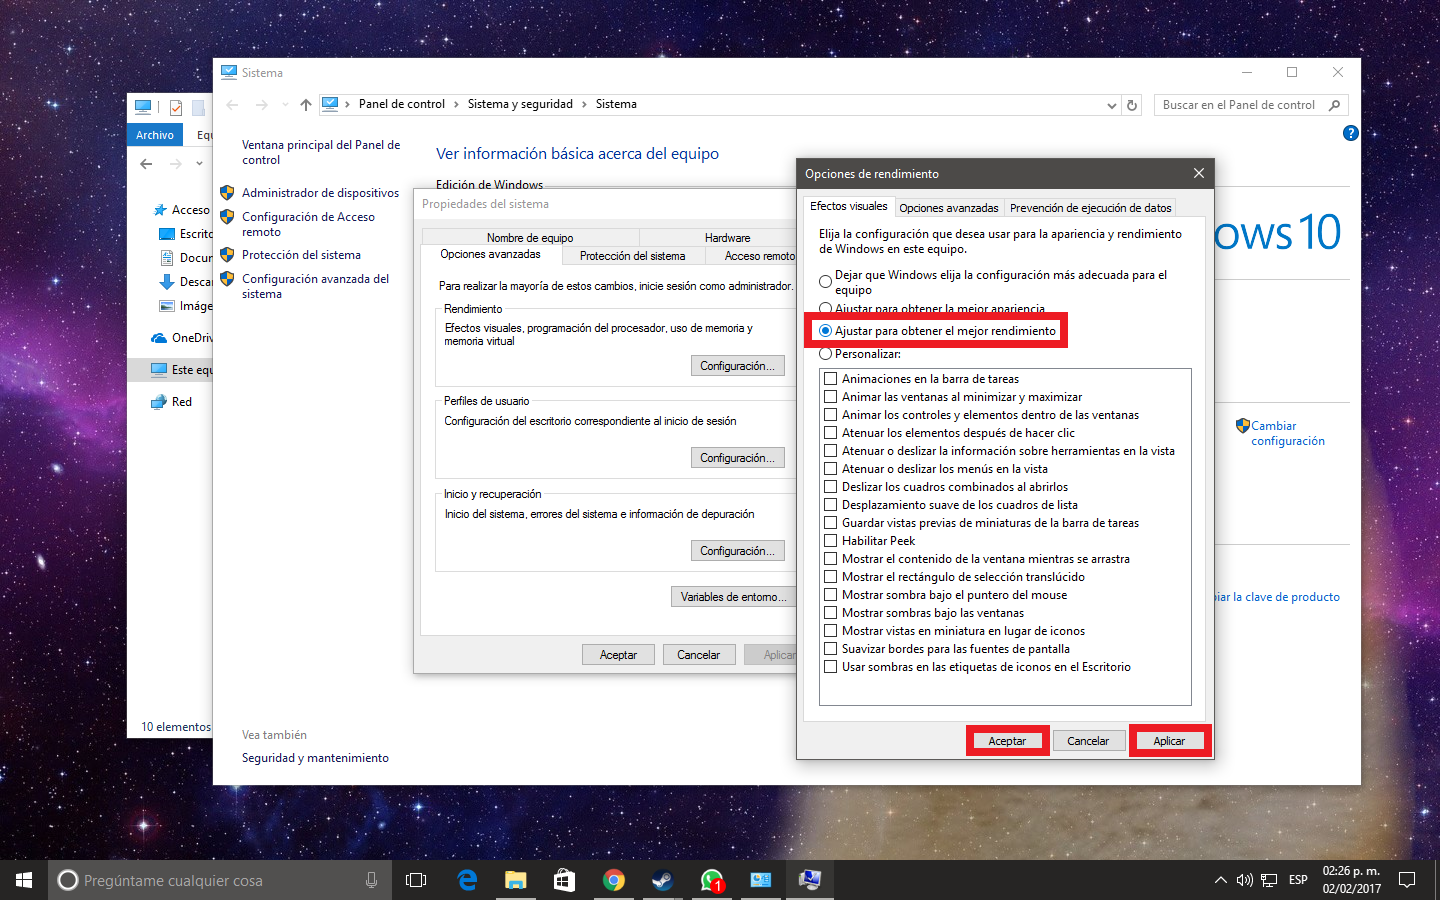Switch to the Efectos visuales tab
The width and height of the screenshot is (1440, 900).
tap(849, 206)
